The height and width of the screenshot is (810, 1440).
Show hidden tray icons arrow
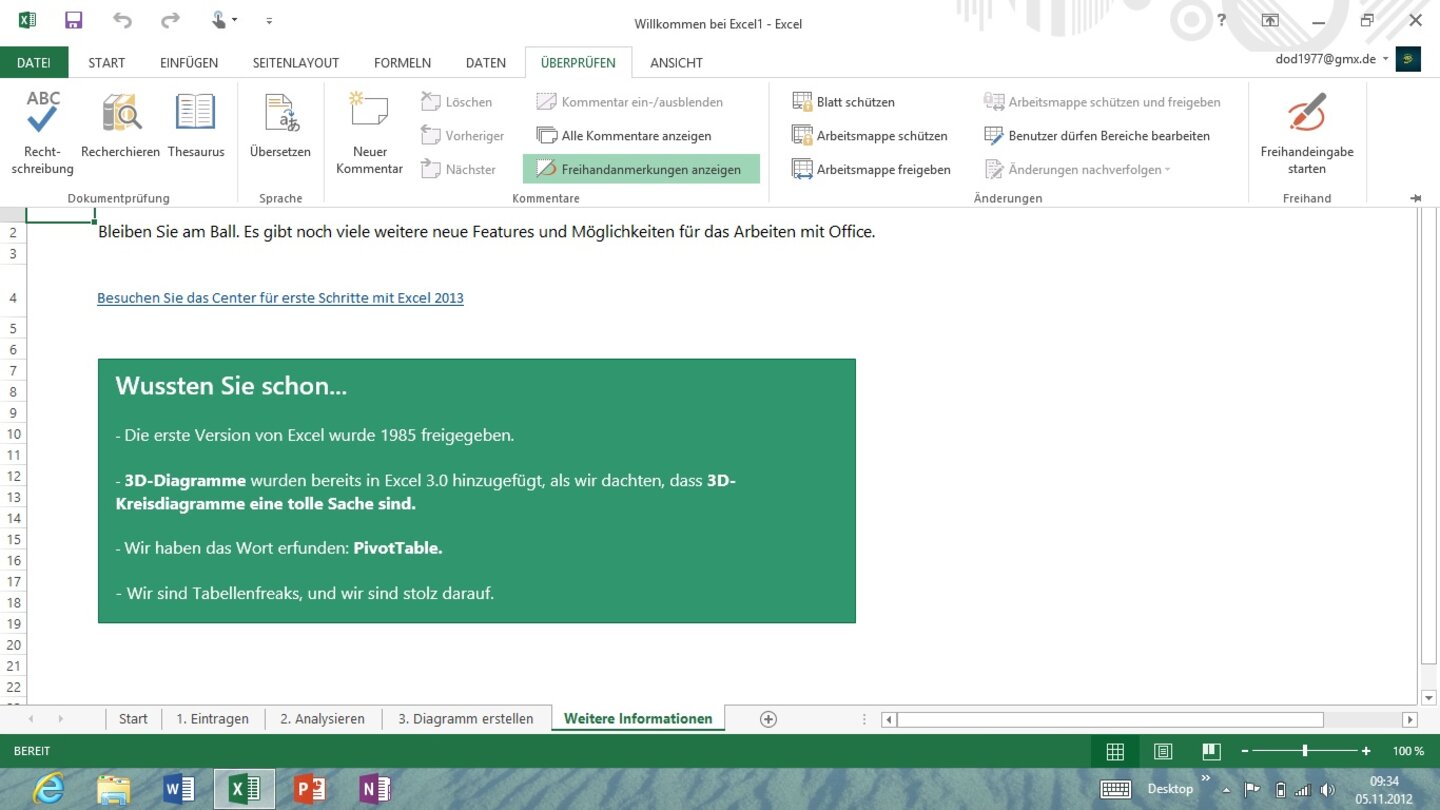pos(1226,790)
